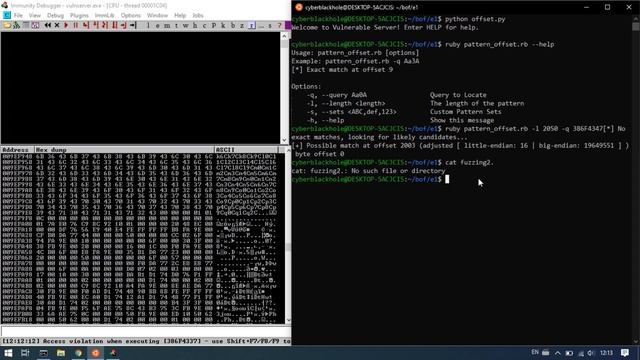
Task: Open the View menu
Action: coord(35,16)
